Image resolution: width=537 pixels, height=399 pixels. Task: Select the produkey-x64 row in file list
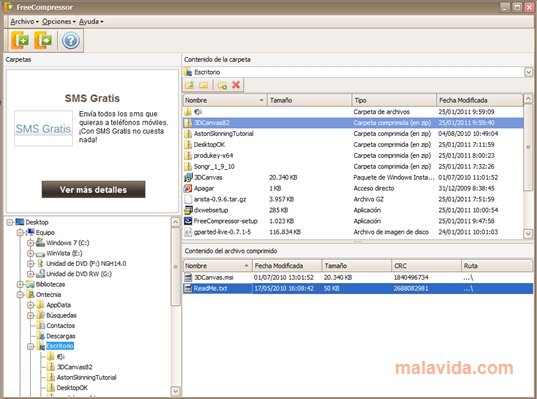click(x=353, y=155)
